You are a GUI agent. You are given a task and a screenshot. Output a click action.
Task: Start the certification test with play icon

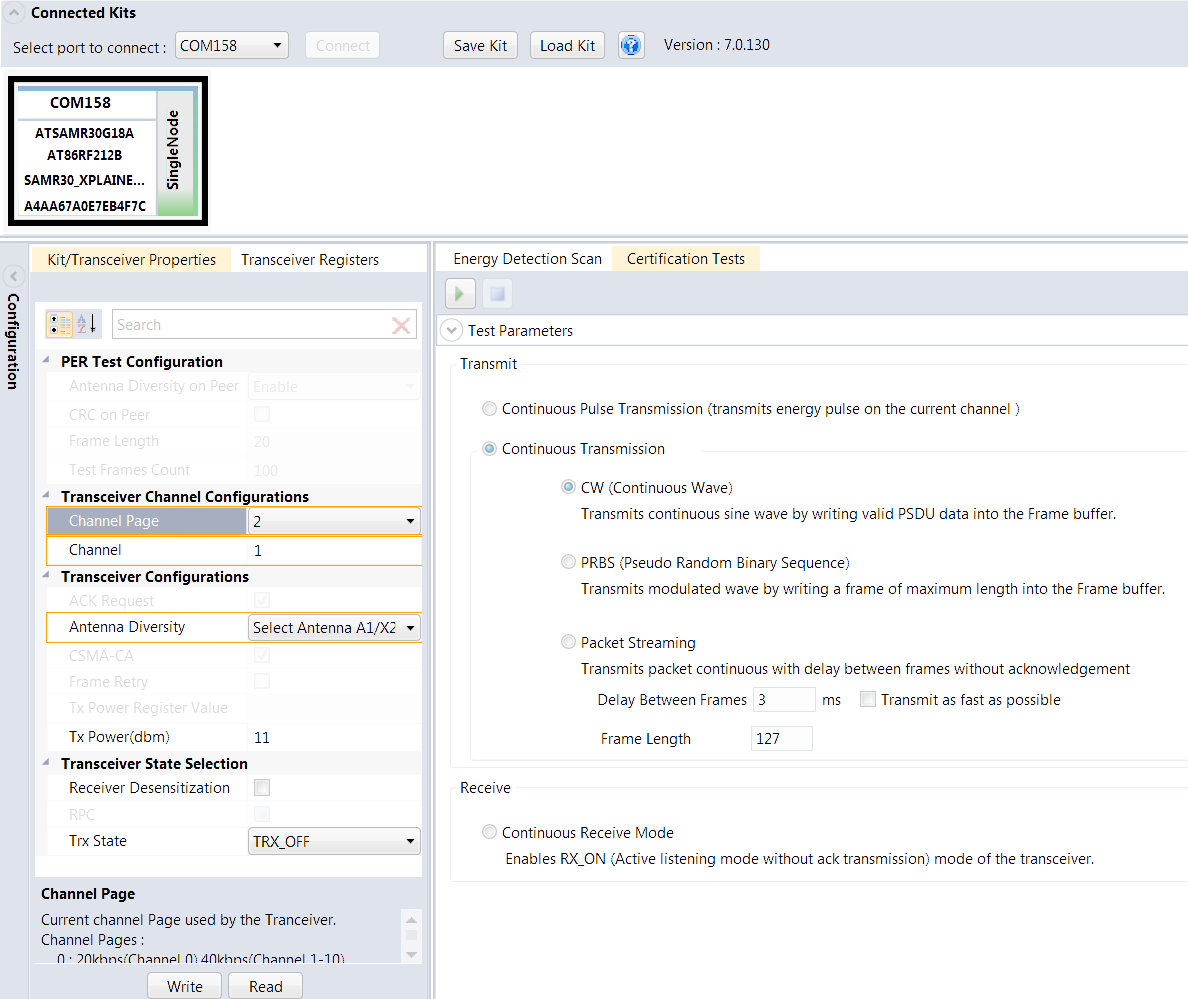460,294
